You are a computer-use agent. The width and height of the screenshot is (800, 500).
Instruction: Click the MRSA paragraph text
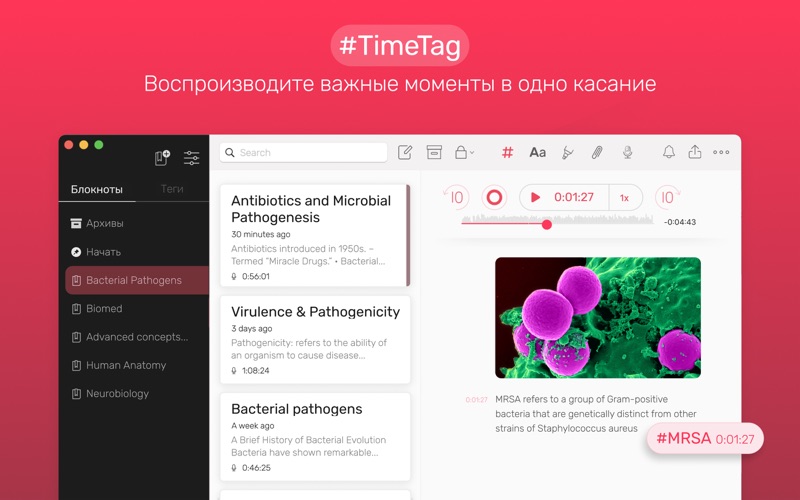click(595, 414)
